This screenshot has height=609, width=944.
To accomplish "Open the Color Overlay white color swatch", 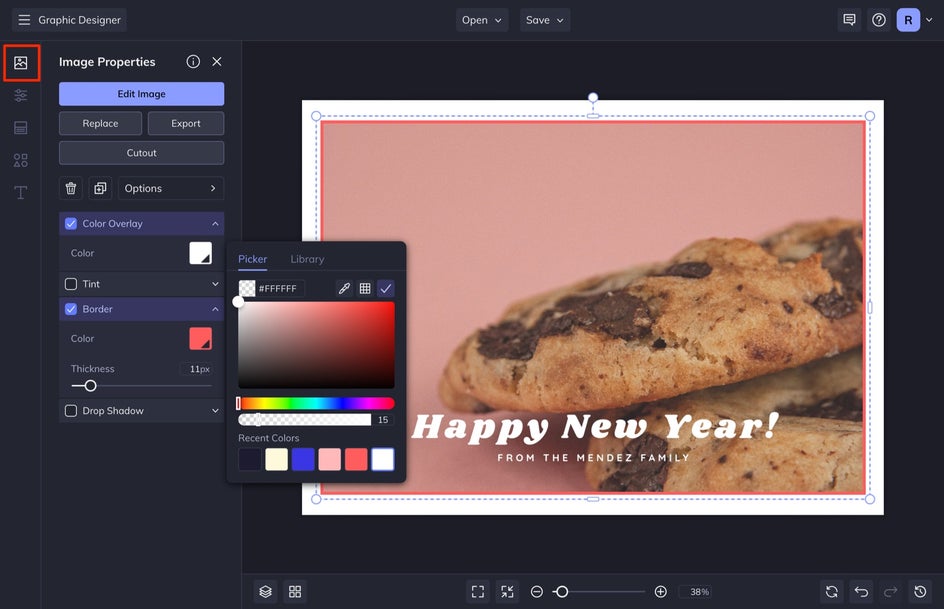I will coord(200,253).
